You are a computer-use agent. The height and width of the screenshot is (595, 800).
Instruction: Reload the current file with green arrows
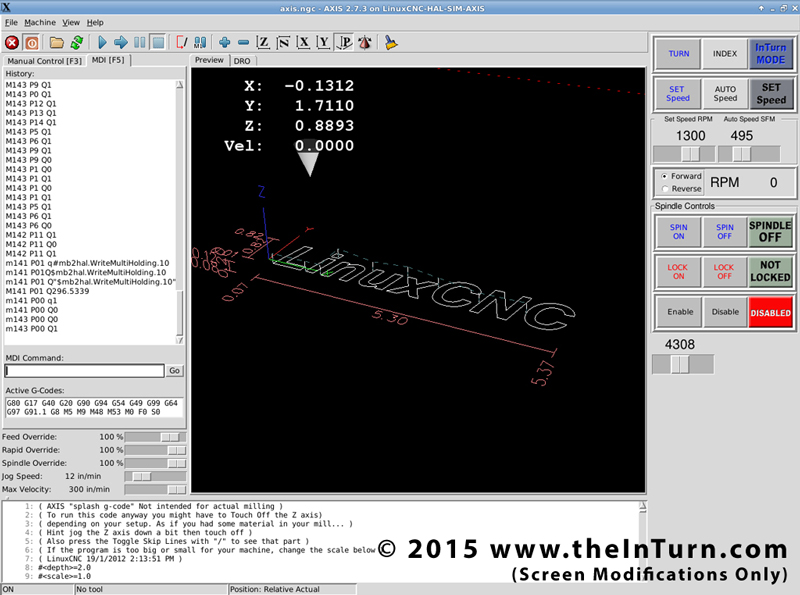point(77,43)
